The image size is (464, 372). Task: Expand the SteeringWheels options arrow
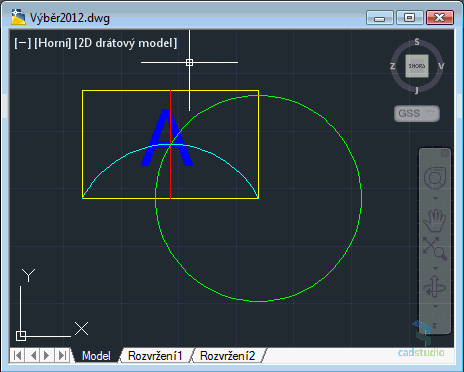coord(435,199)
